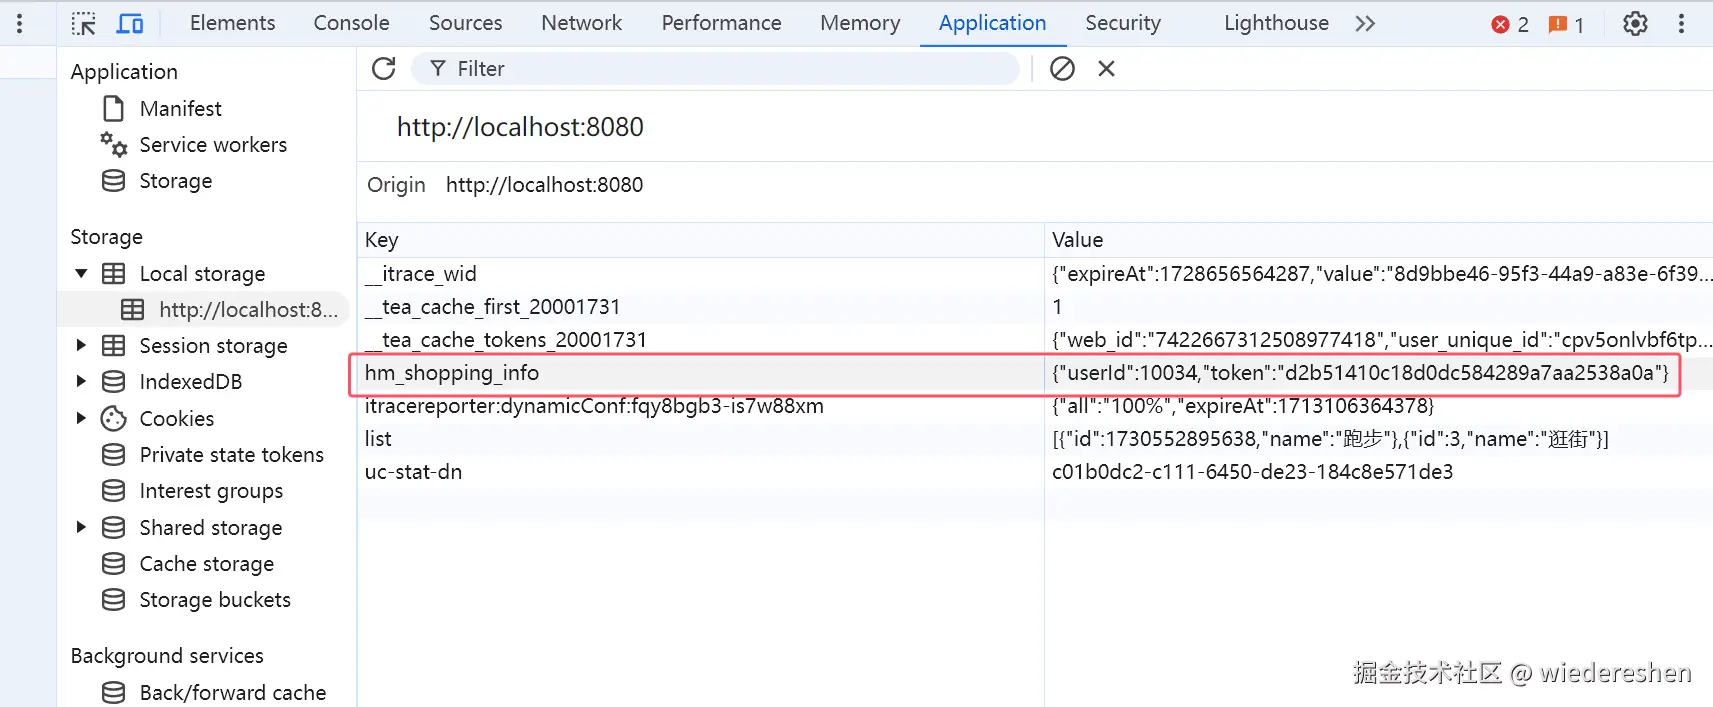Switch to the Console tab
This screenshot has height=707, width=1713.
click(351, 23)
